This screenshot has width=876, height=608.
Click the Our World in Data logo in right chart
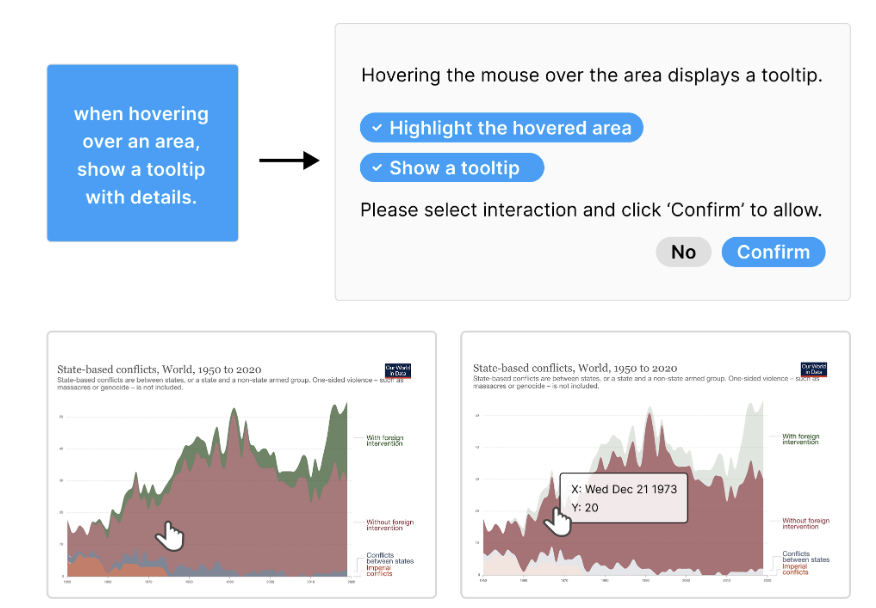tap(813, 369)
